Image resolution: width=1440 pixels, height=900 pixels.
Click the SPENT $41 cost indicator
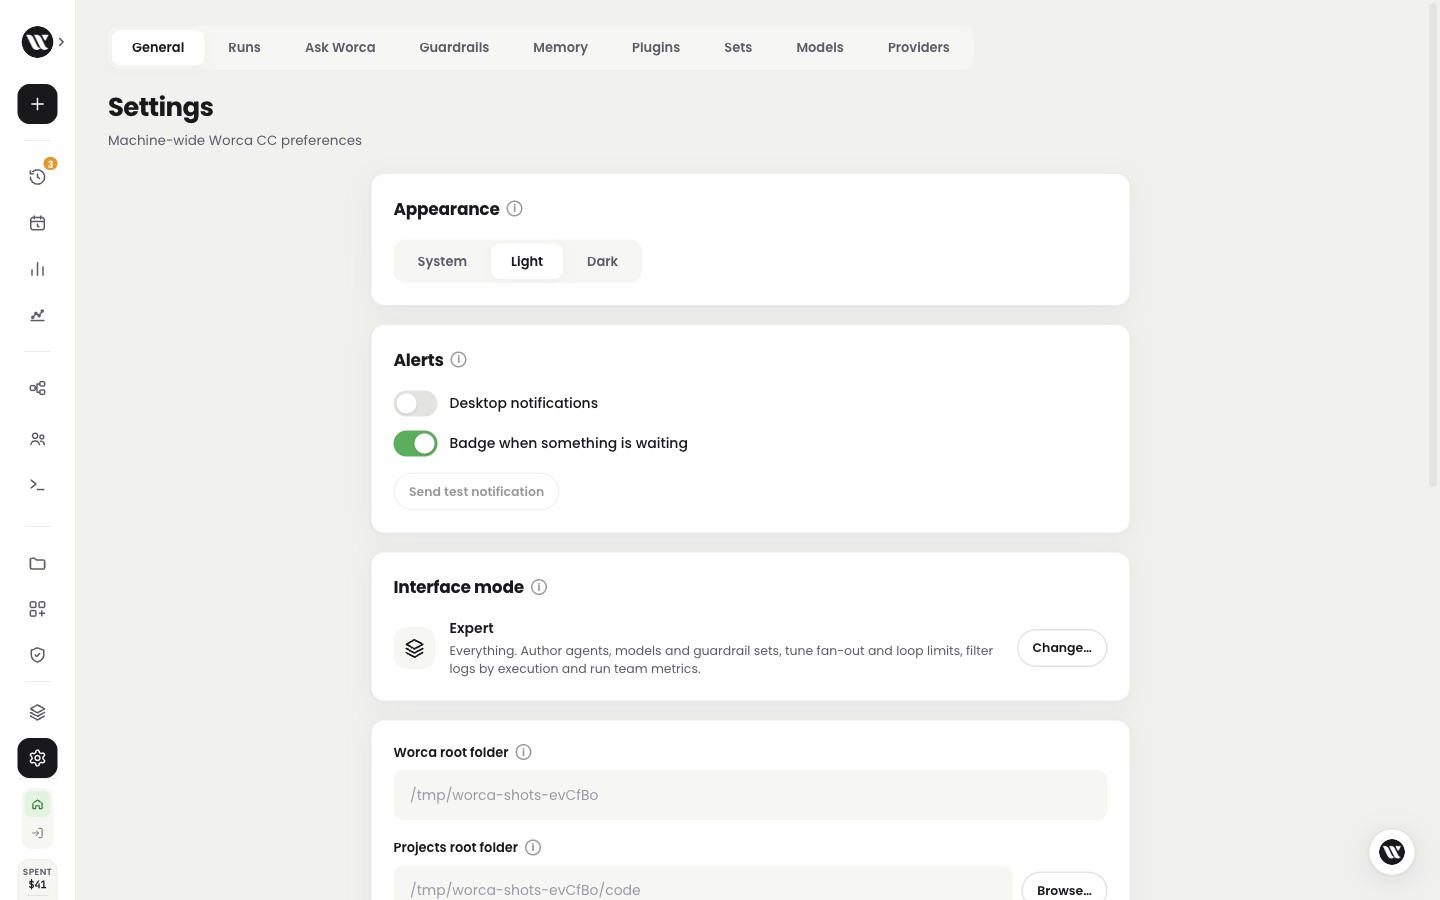click(37, 879)
